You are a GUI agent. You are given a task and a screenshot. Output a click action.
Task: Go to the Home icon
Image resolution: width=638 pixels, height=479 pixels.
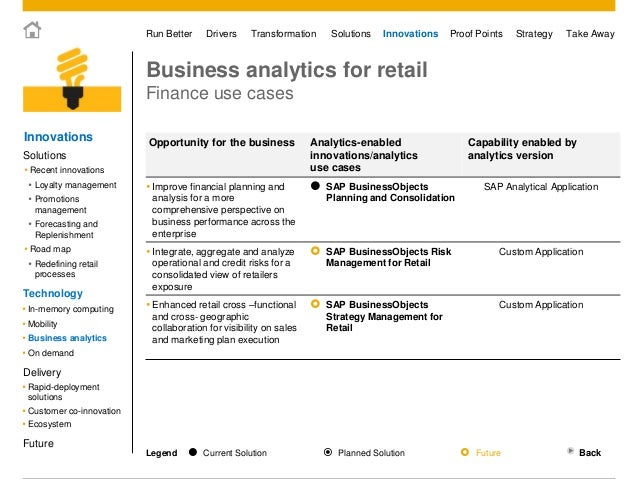tap(32, 30)
